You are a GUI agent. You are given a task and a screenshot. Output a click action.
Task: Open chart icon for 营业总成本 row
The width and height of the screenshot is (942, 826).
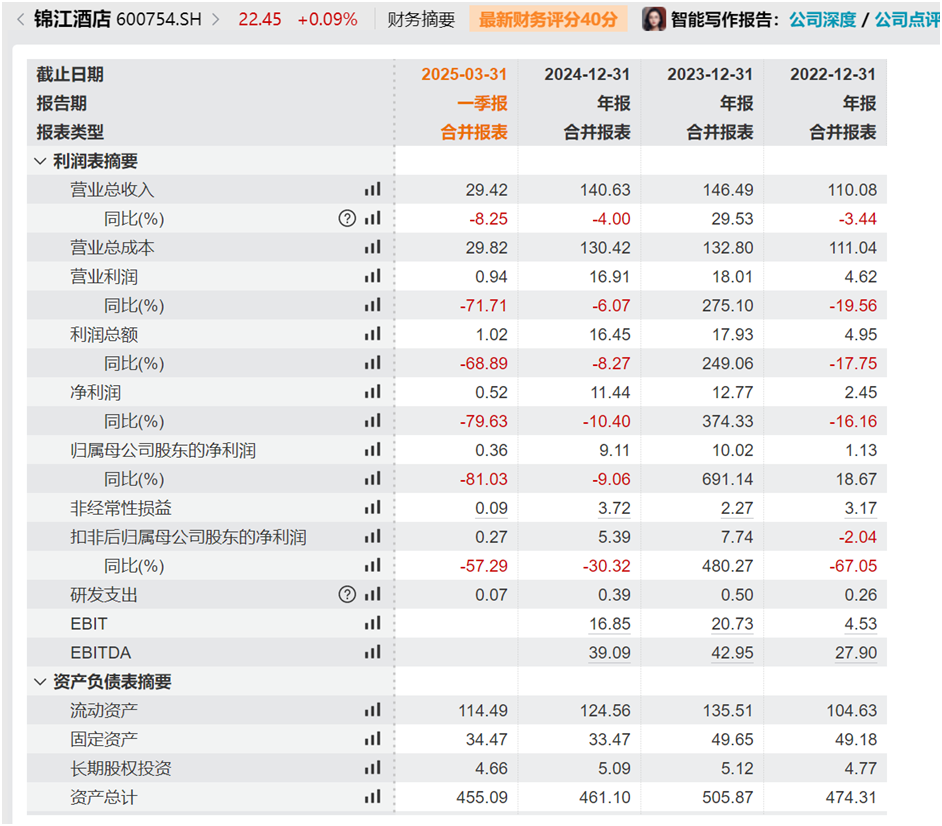[x=372, y=247]
